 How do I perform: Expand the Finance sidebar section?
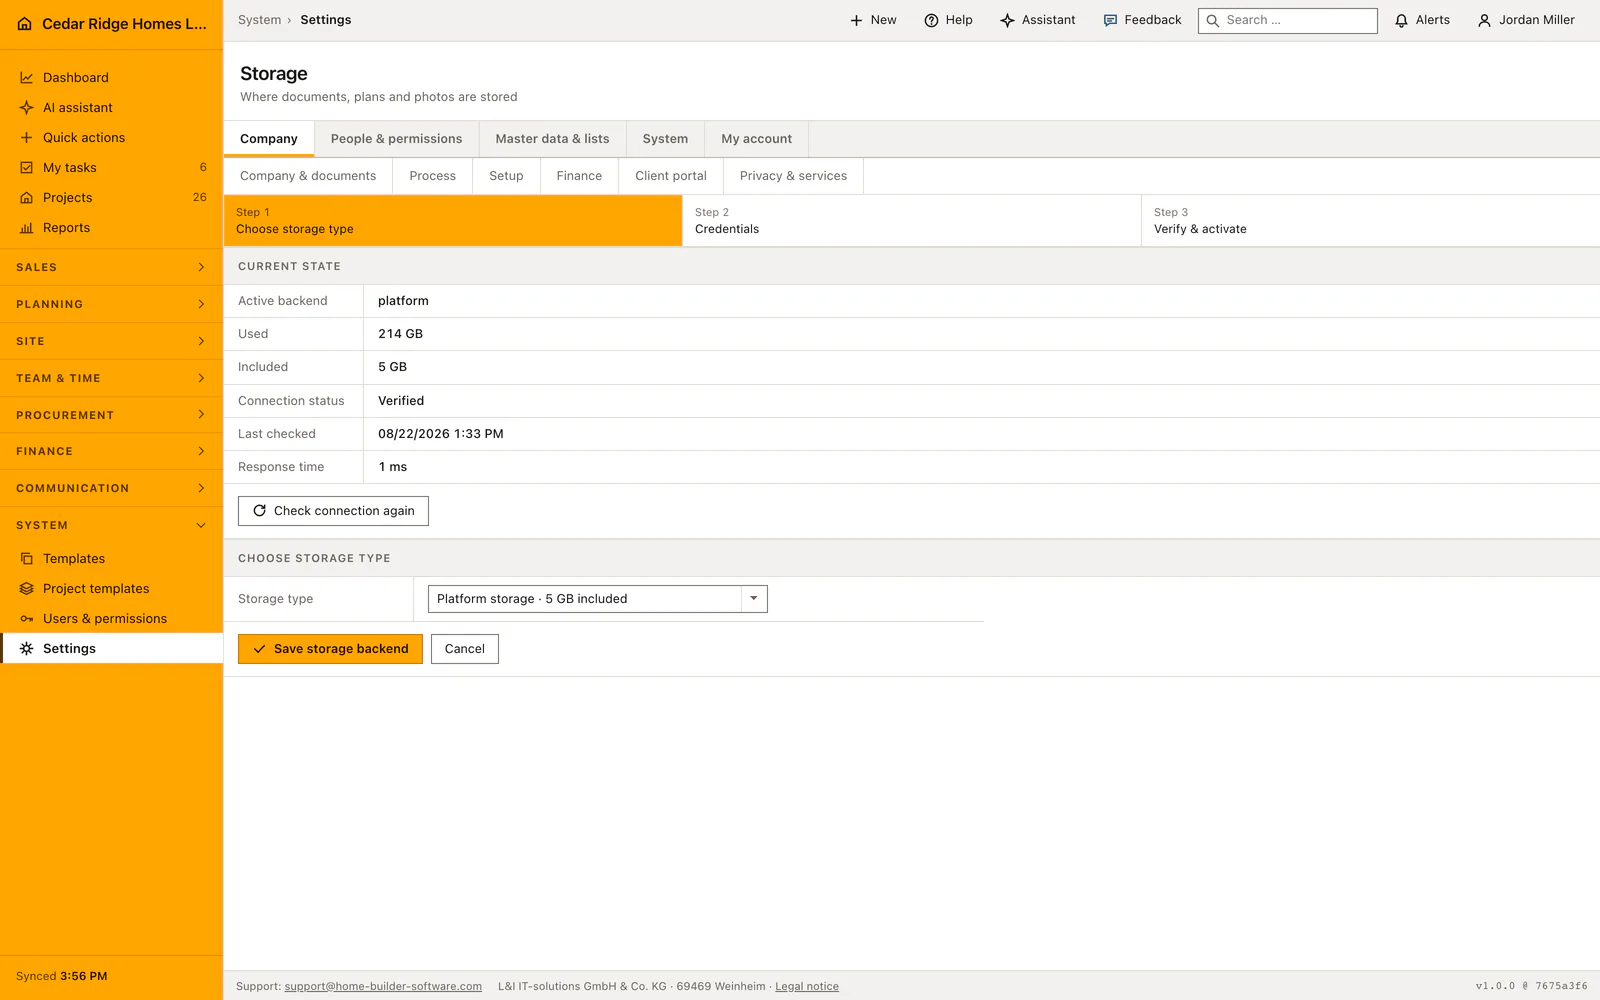pos(111,451)
